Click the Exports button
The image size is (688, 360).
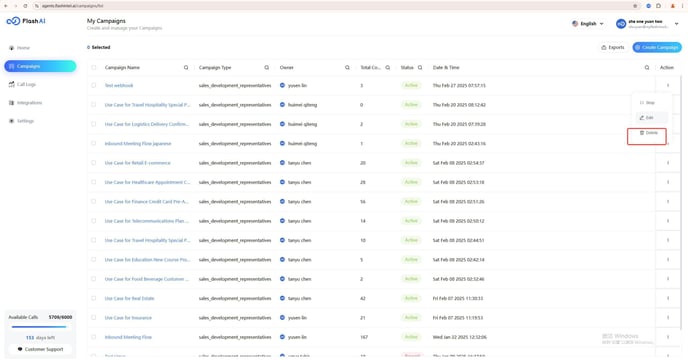[x=613, y=47]
